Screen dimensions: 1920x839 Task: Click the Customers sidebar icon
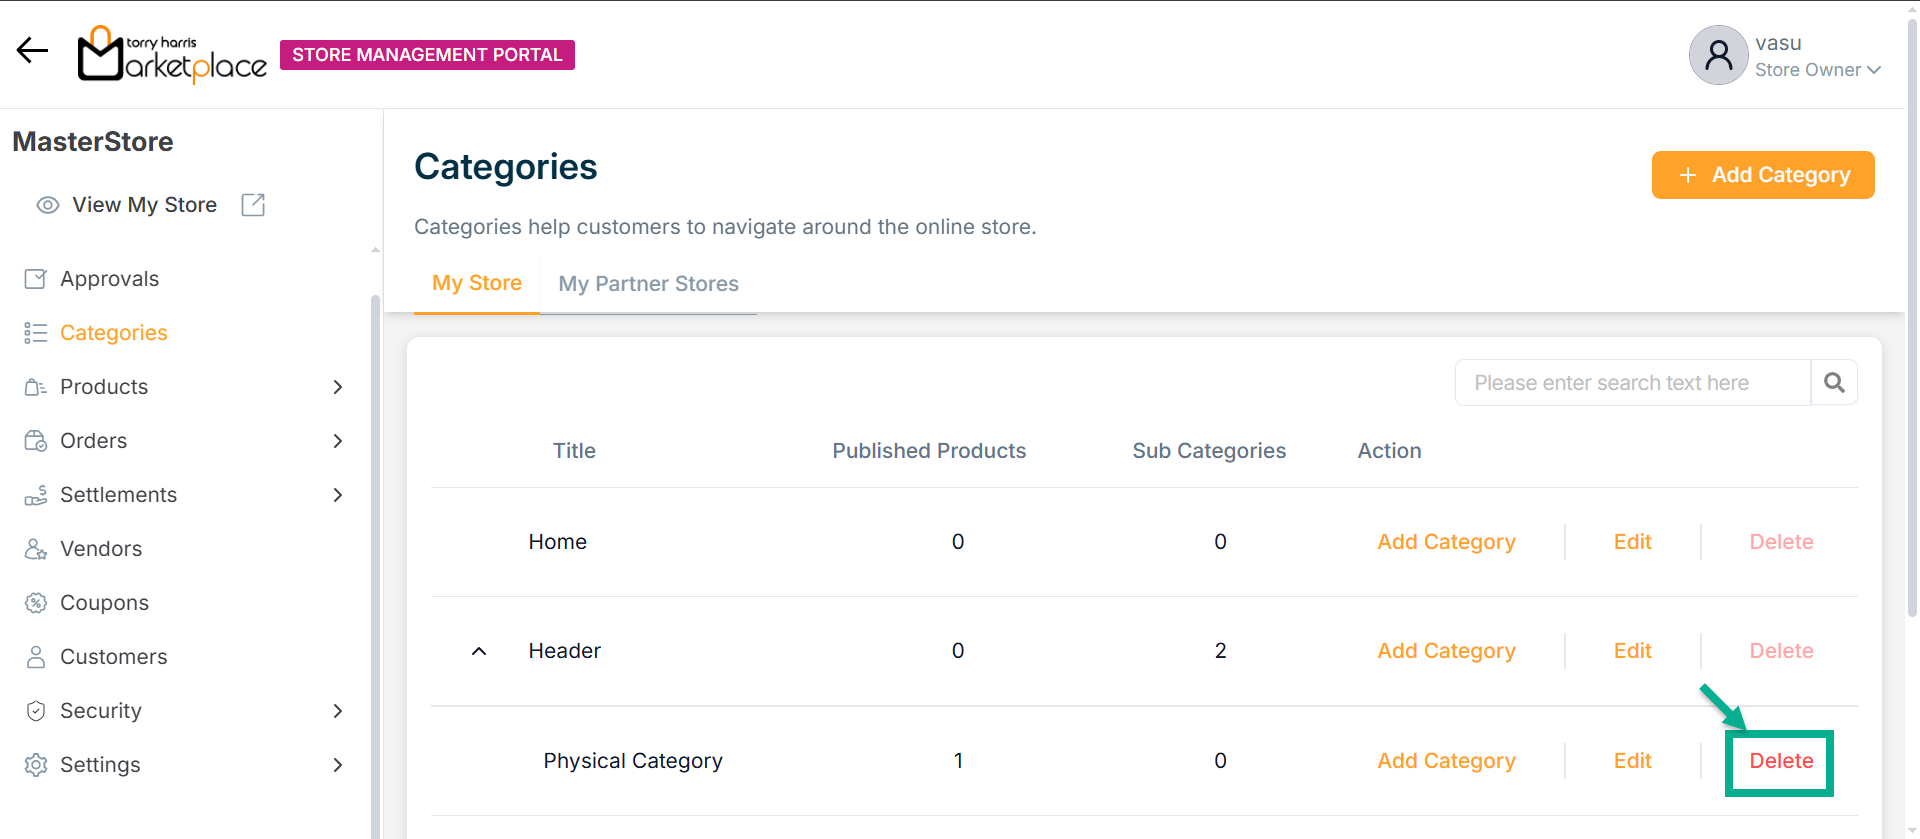pos(36,657)
